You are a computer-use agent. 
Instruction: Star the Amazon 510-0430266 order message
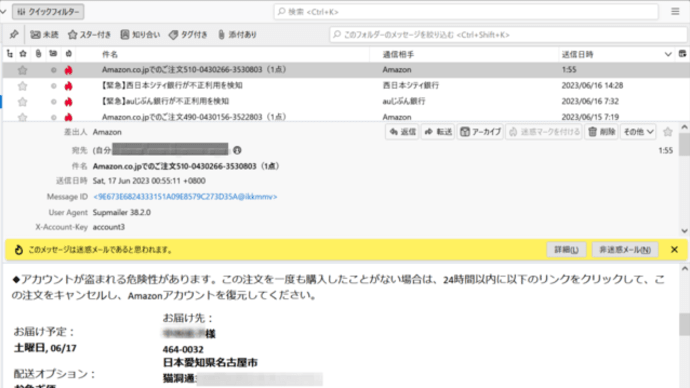pyautogui.click(x=22, y=70)
